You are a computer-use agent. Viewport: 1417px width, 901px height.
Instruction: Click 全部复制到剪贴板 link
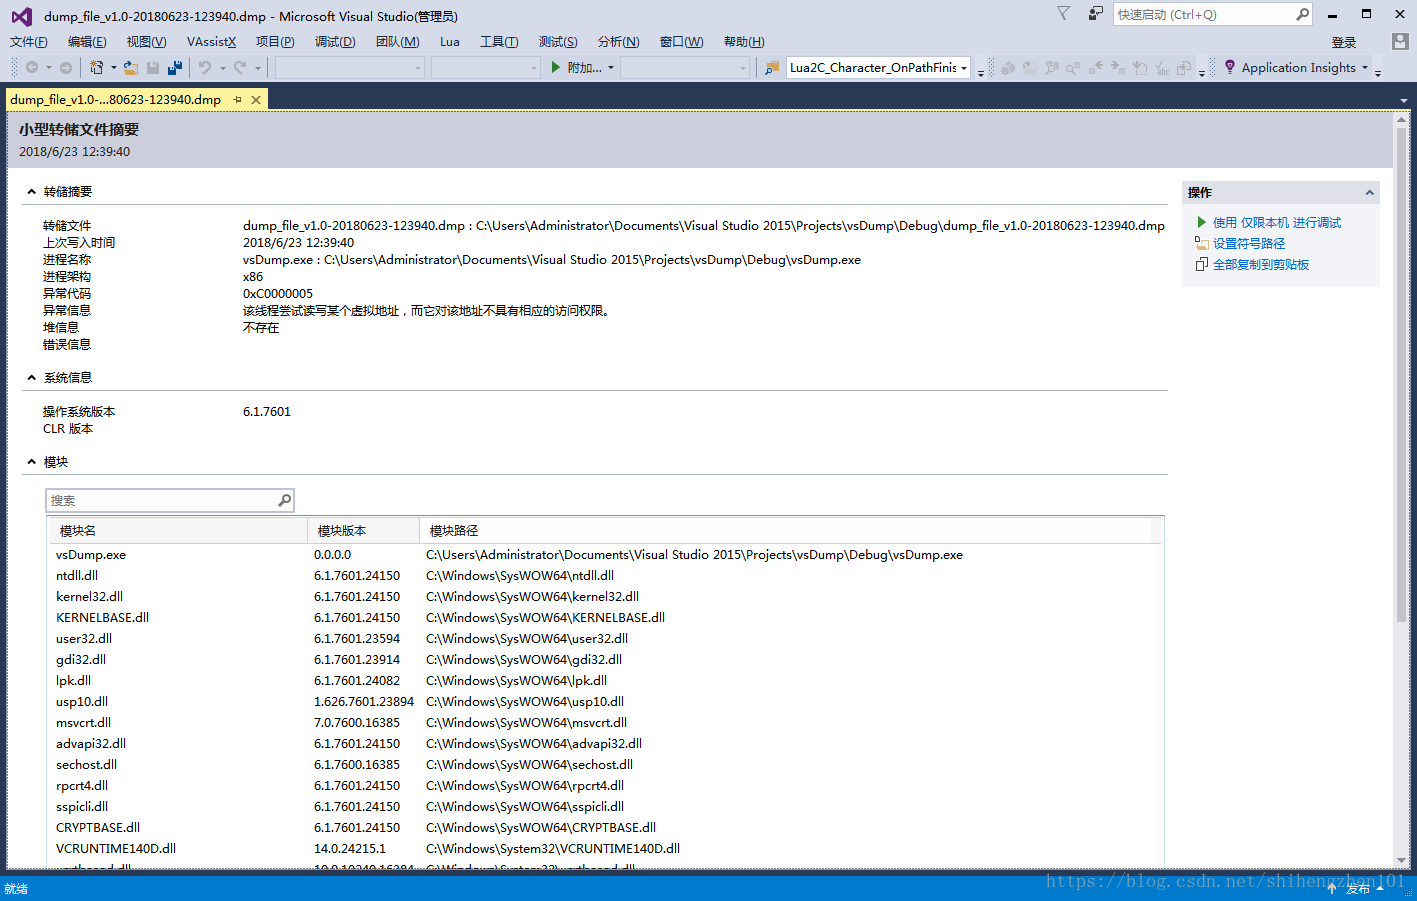pos(1261,265)
